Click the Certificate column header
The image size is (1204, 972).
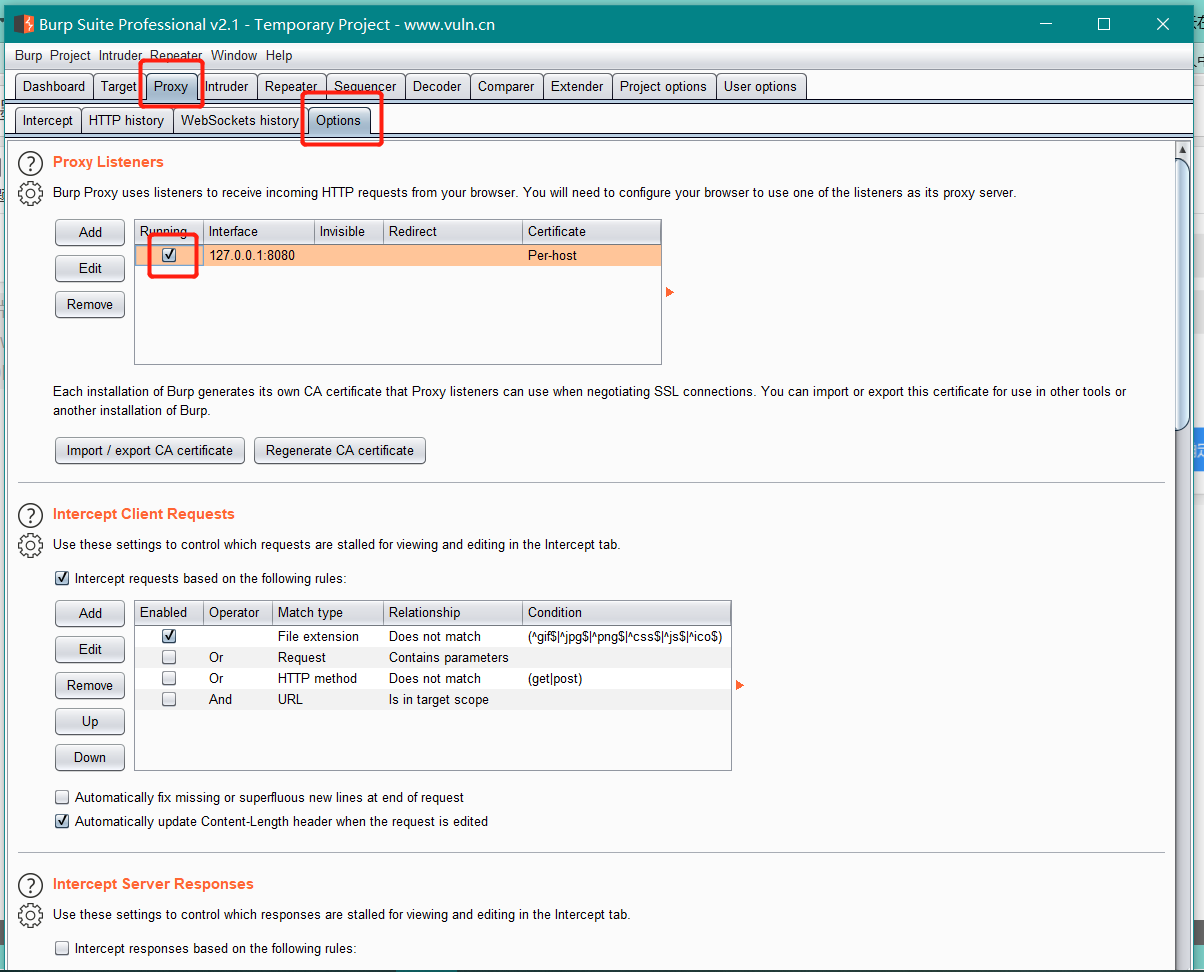pos(592,232)
